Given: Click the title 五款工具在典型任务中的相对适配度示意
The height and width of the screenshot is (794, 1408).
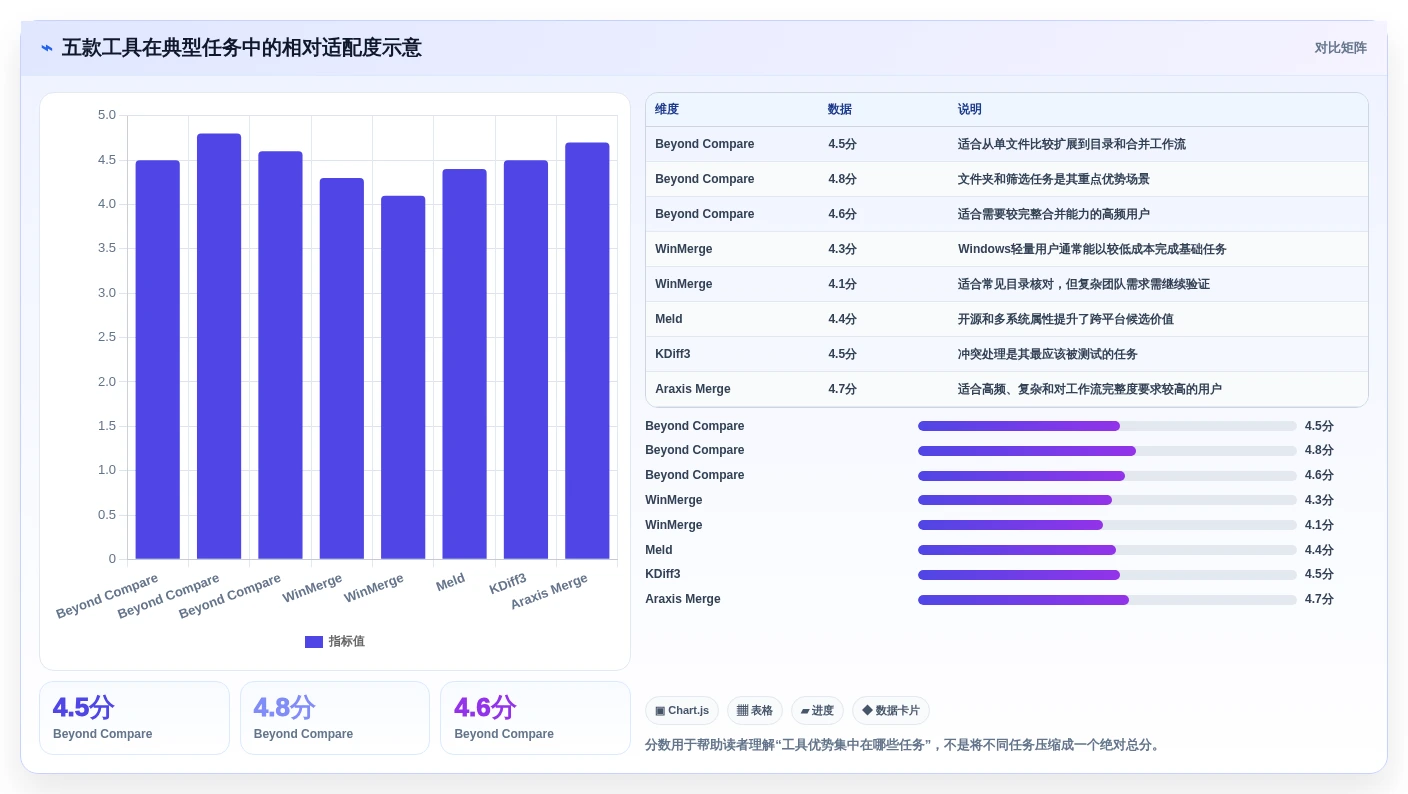Looking at the screenshot, I should [x=242, y=48].
